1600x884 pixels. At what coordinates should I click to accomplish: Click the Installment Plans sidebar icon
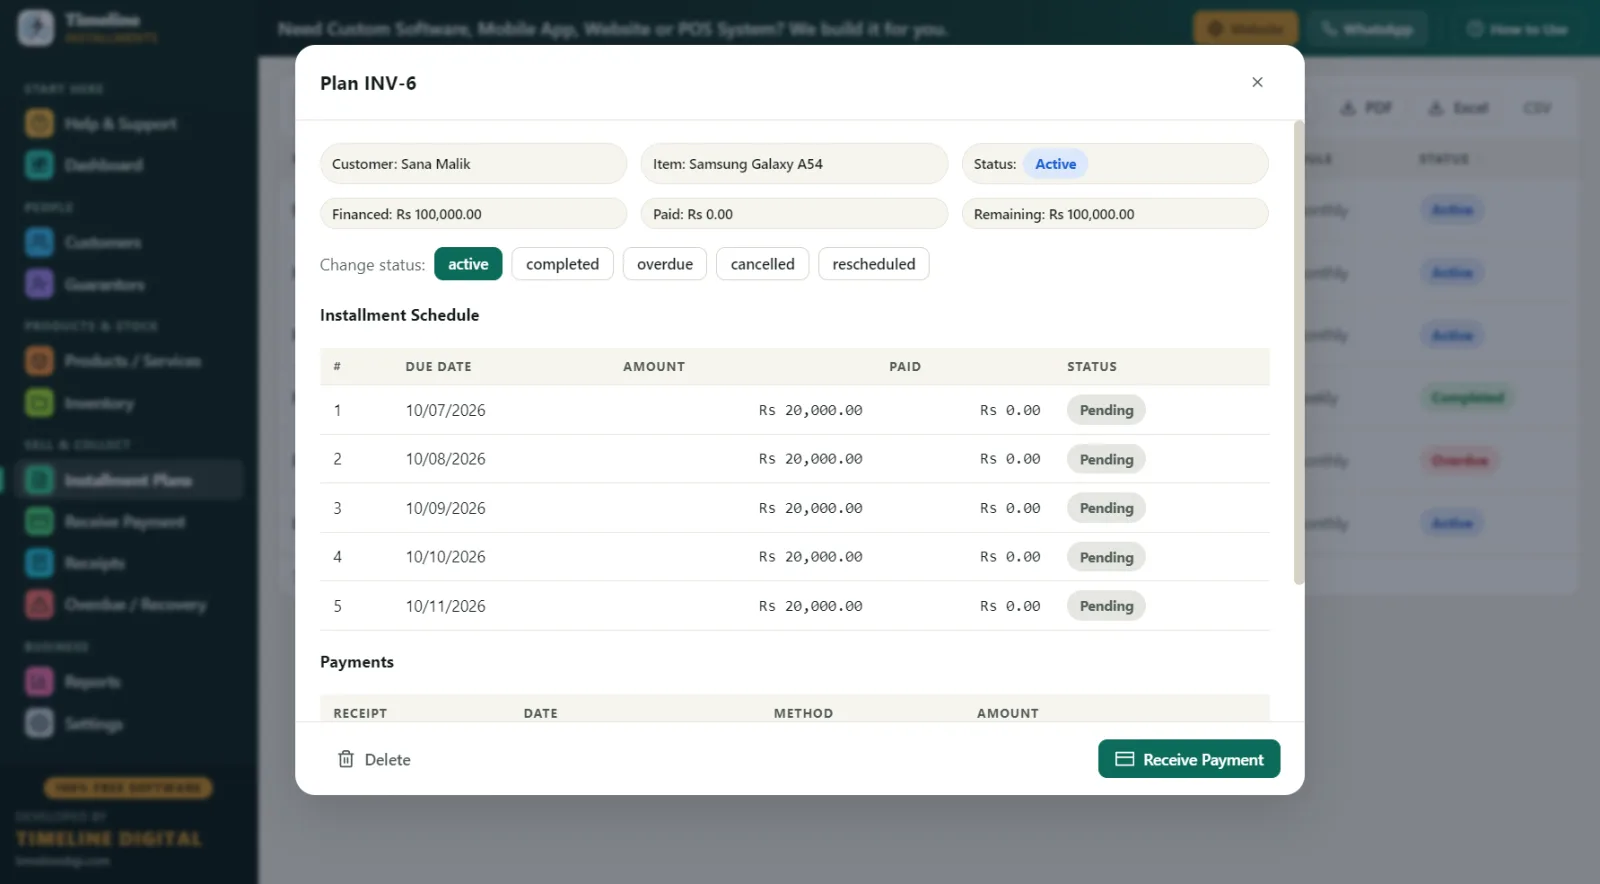point(39,480)
